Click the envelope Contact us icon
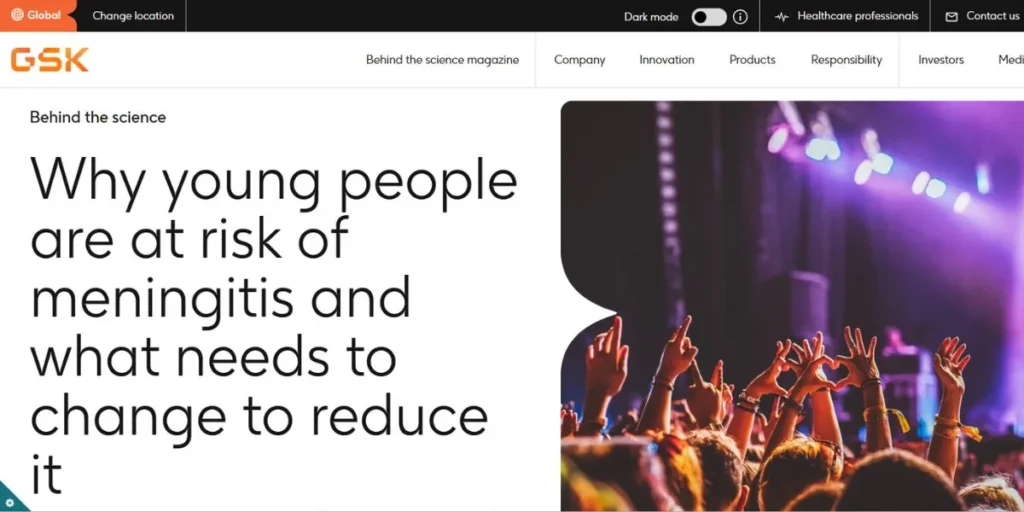Screen dimensions: 1024x512 coord(952,17)
